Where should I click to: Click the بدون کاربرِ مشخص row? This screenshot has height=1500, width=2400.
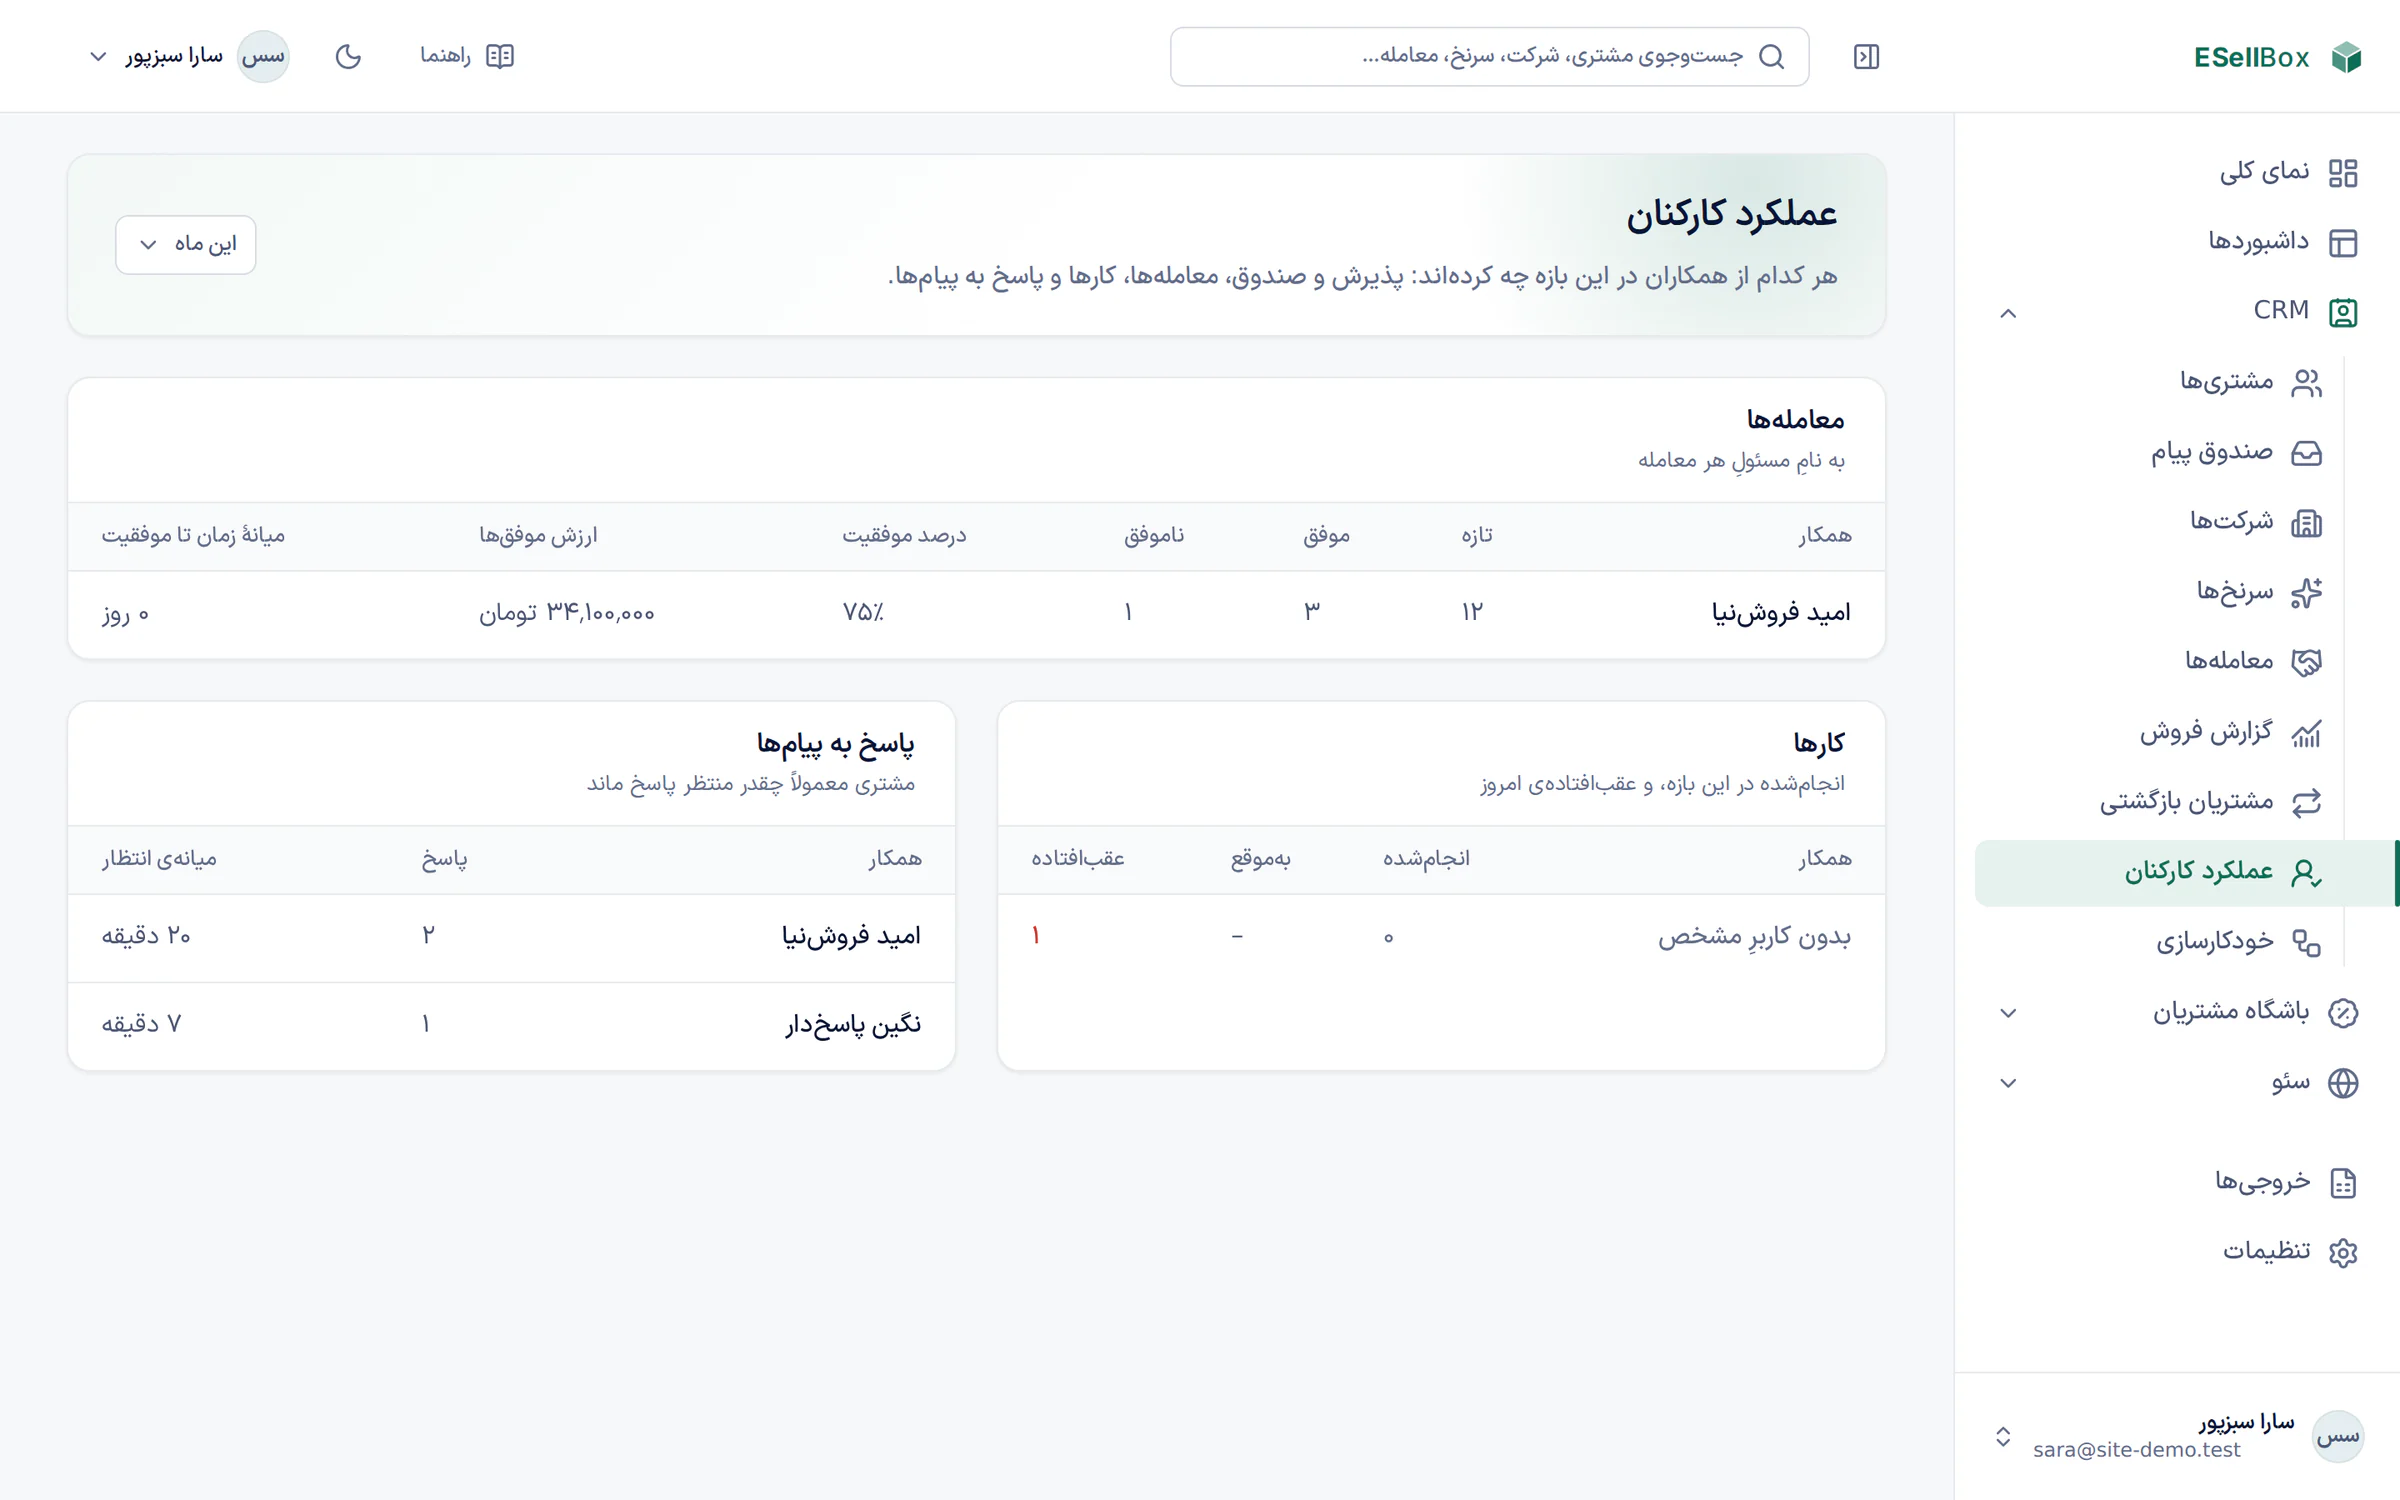click(x=1441, y=937)
